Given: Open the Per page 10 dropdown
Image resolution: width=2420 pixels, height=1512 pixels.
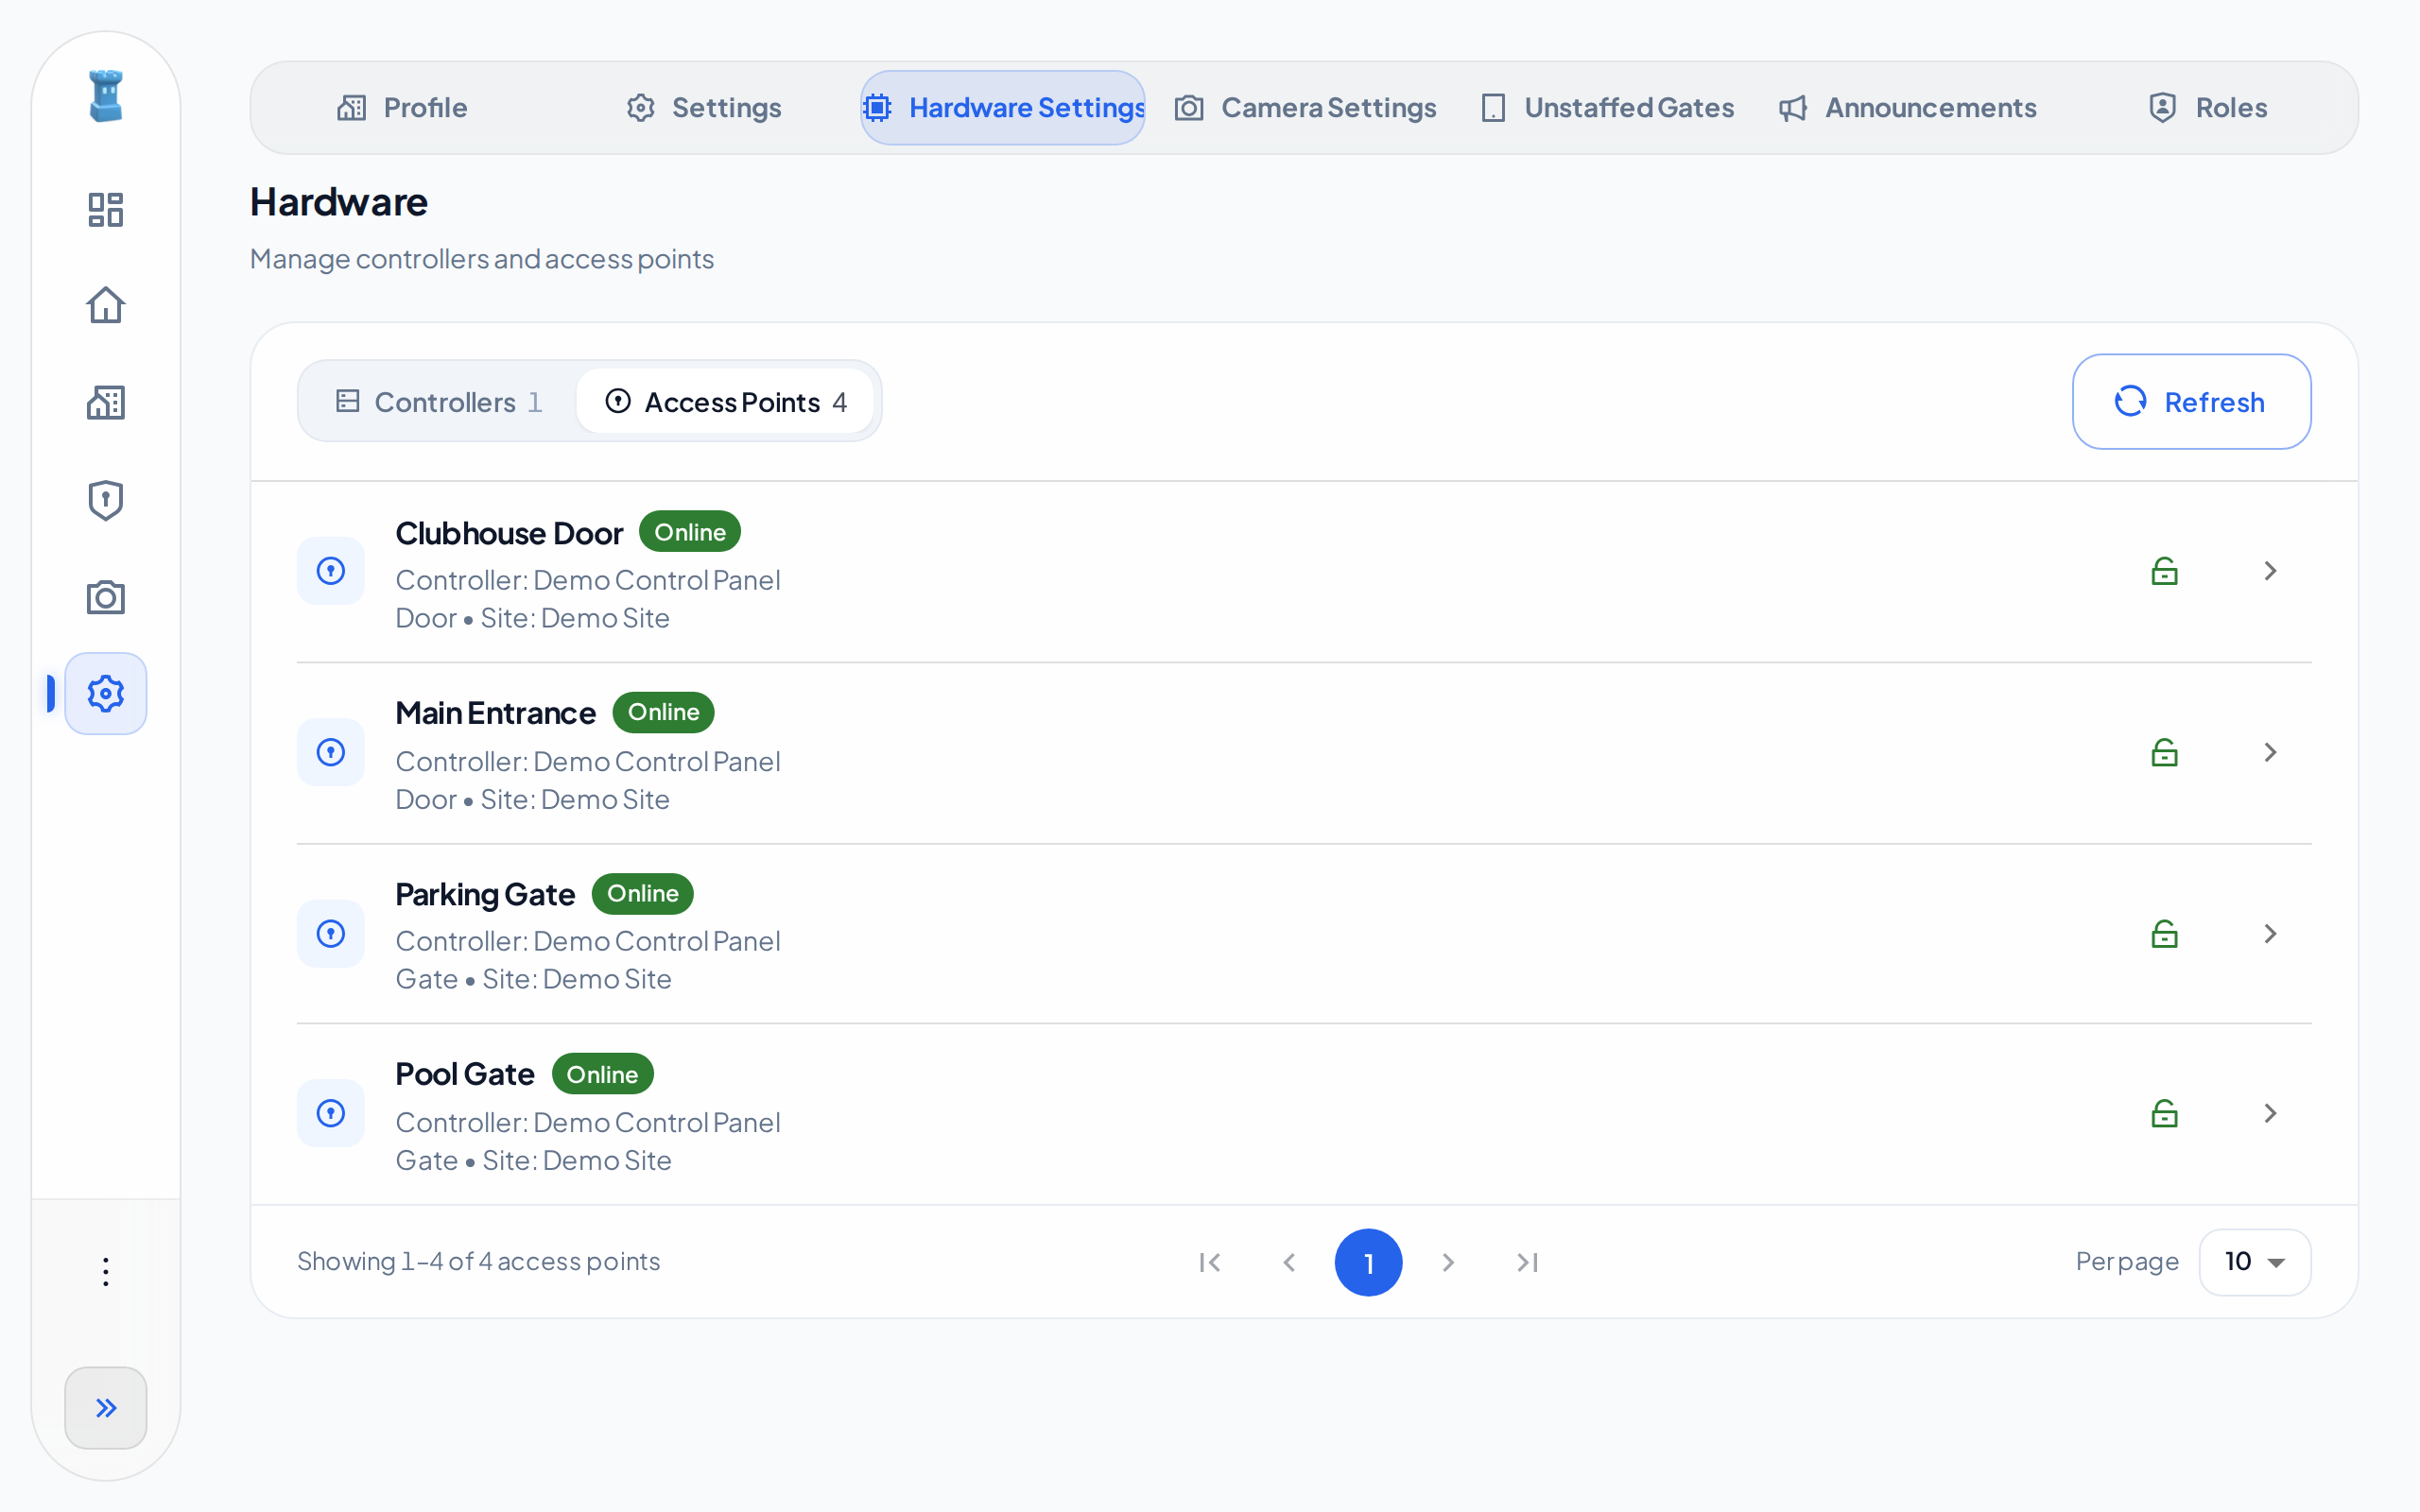Looking at the screenshot, I should tap(2255, 1262).
